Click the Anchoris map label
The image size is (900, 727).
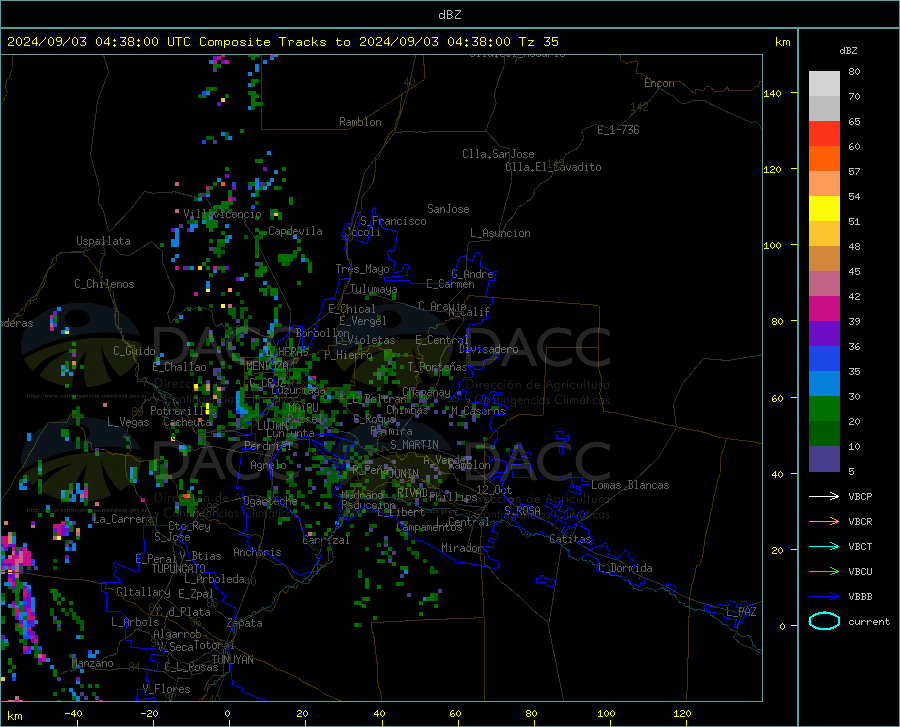(x=257, y=552)
